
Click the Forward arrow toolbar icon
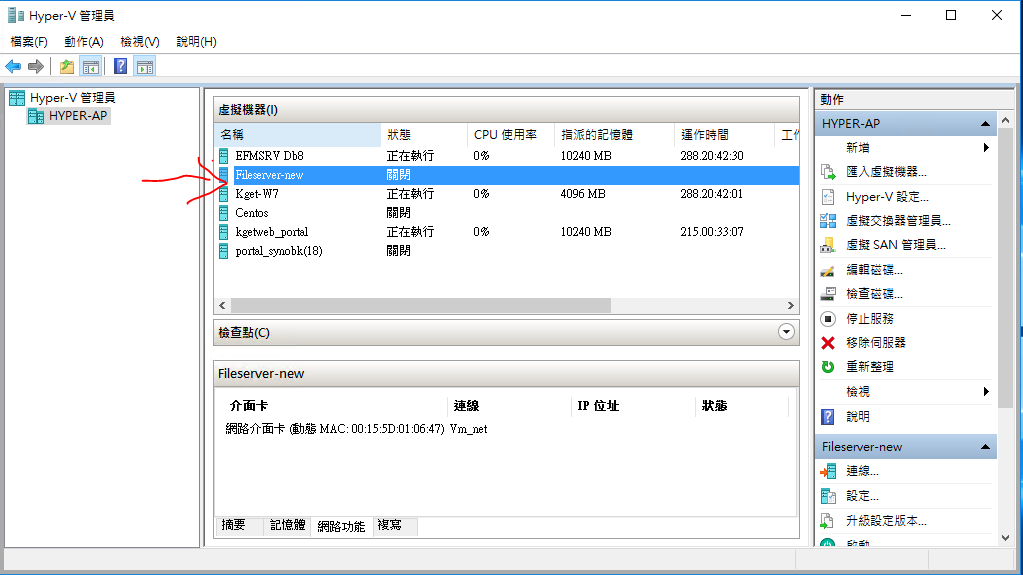[36, 66]
